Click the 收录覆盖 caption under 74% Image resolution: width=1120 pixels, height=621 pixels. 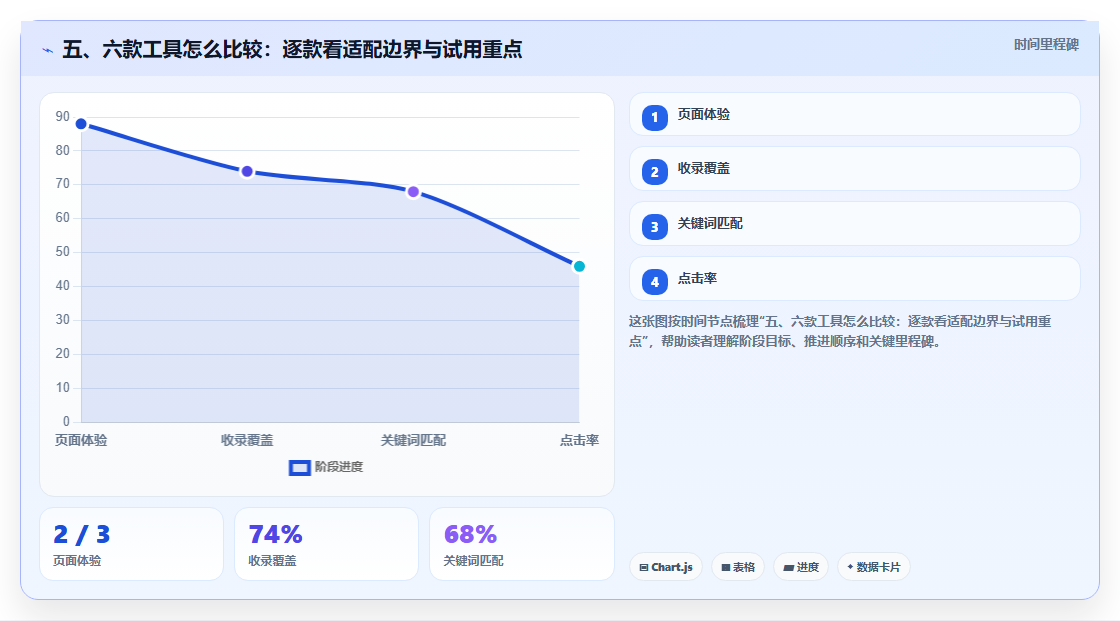click(272, 561)
